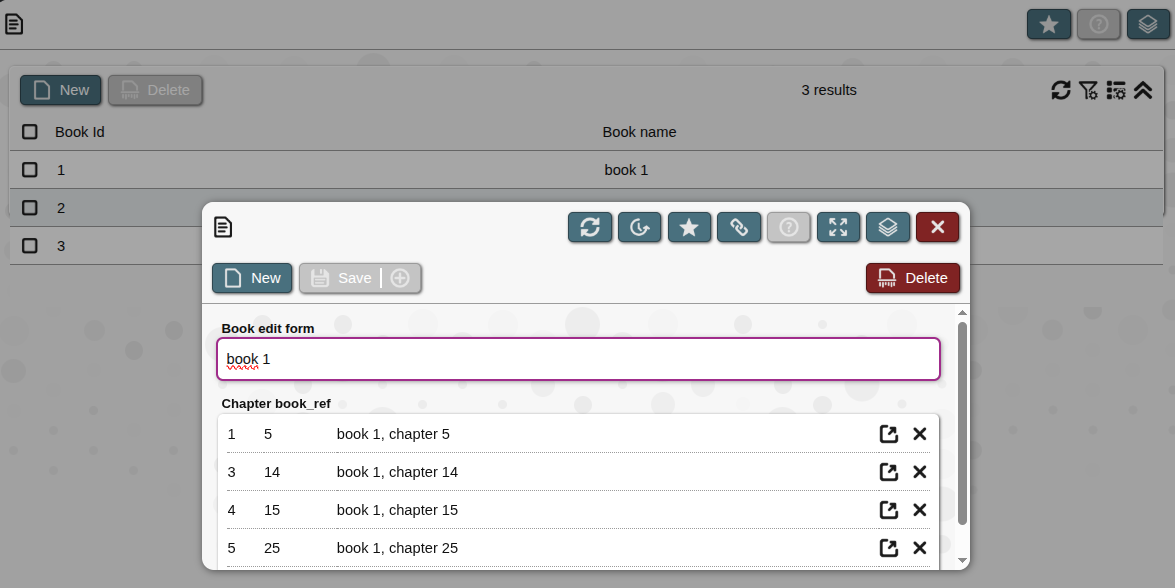The width and height of the screenshot is (1175, 588).
Task: Collapse the list with double chevron
Action: click(x=1143, y=90)
